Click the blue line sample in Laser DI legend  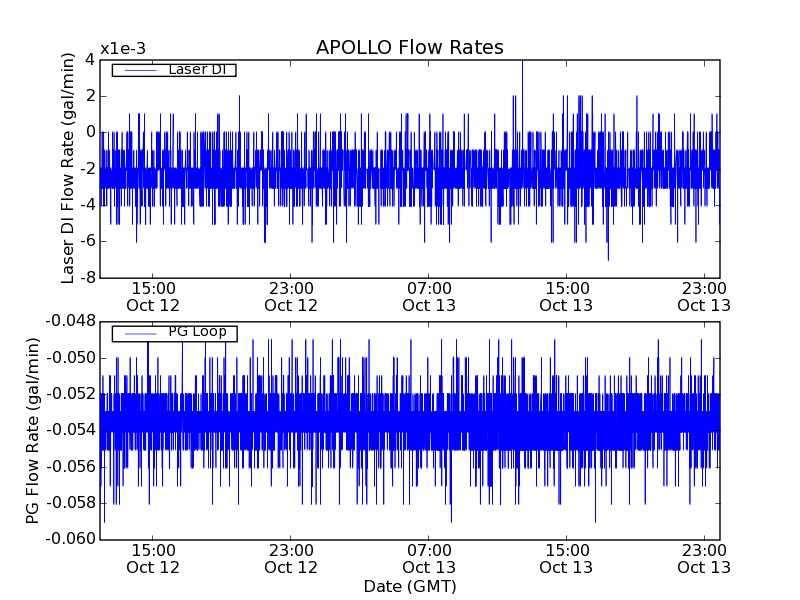pyautogui.click(x=139, y=70)
